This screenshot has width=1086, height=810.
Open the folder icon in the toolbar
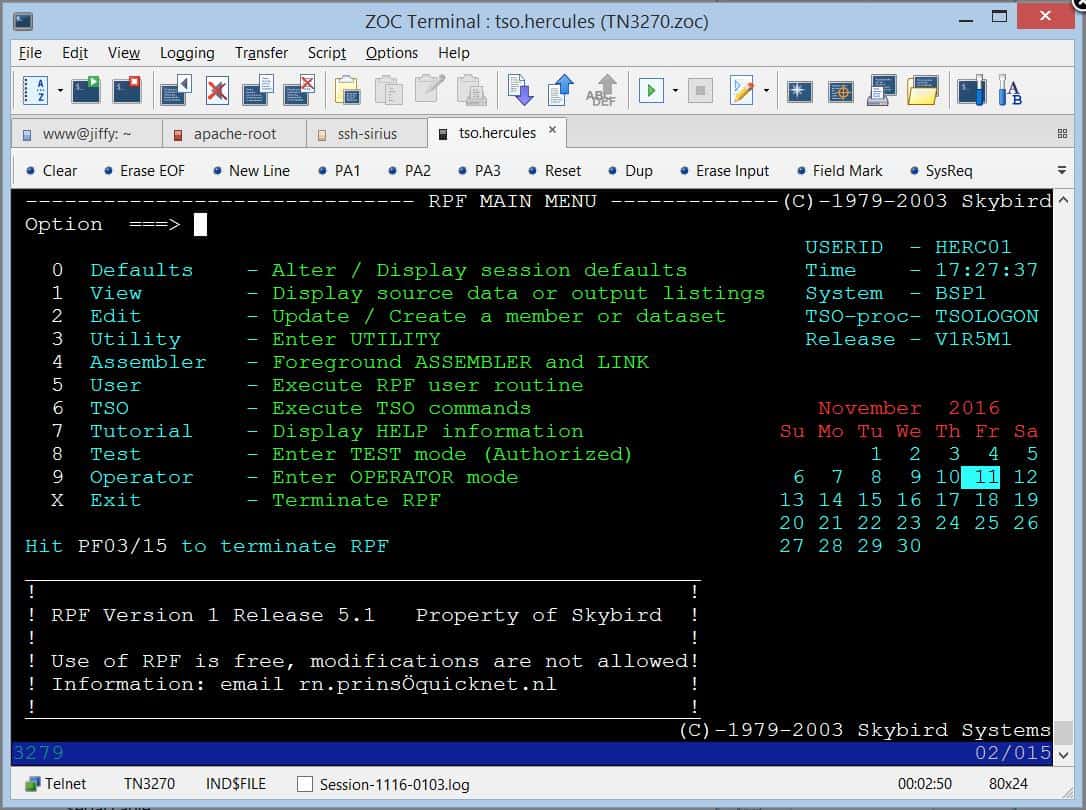pos(920,90)
